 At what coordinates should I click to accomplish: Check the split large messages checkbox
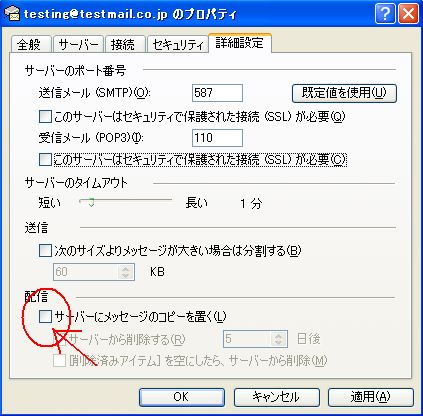(45, 250)
